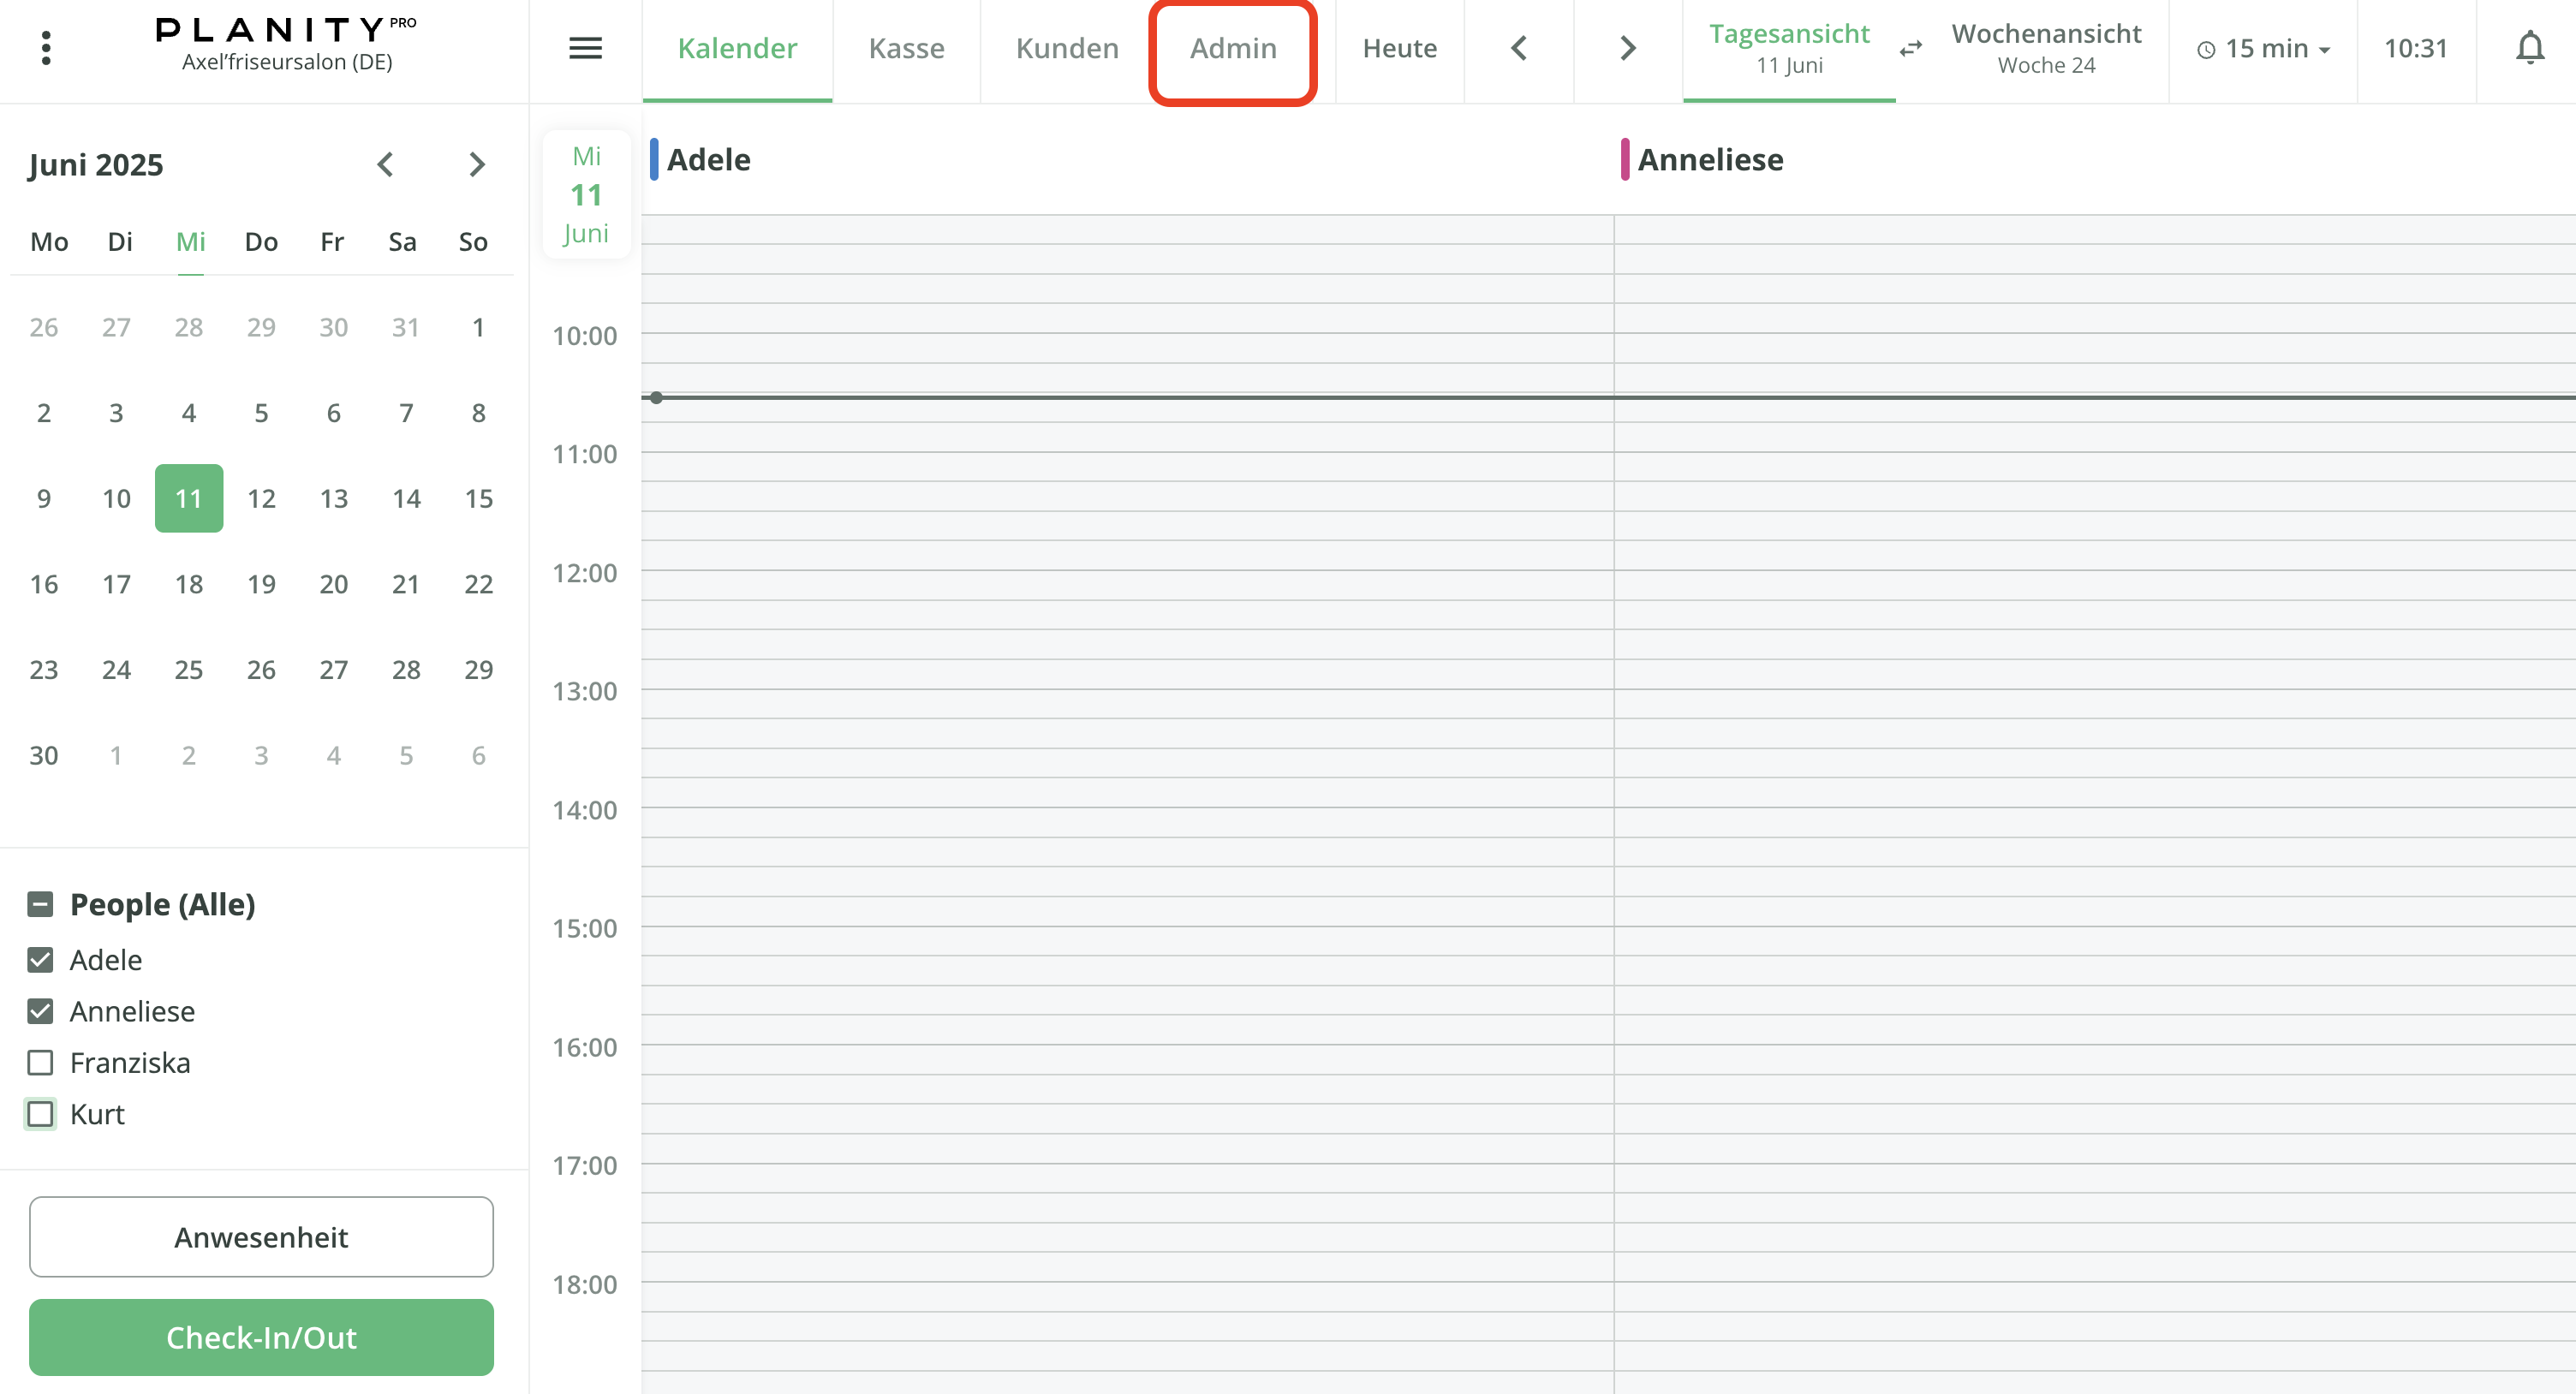Click the clock icon next to 15 min
This screenshot has height=1394, width=2576.
click(x=2207, y=48)
